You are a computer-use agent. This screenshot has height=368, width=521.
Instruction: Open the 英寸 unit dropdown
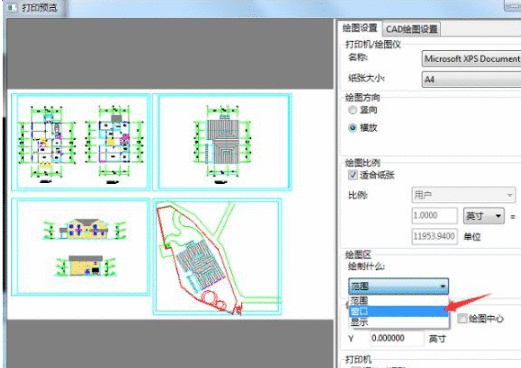484,216
